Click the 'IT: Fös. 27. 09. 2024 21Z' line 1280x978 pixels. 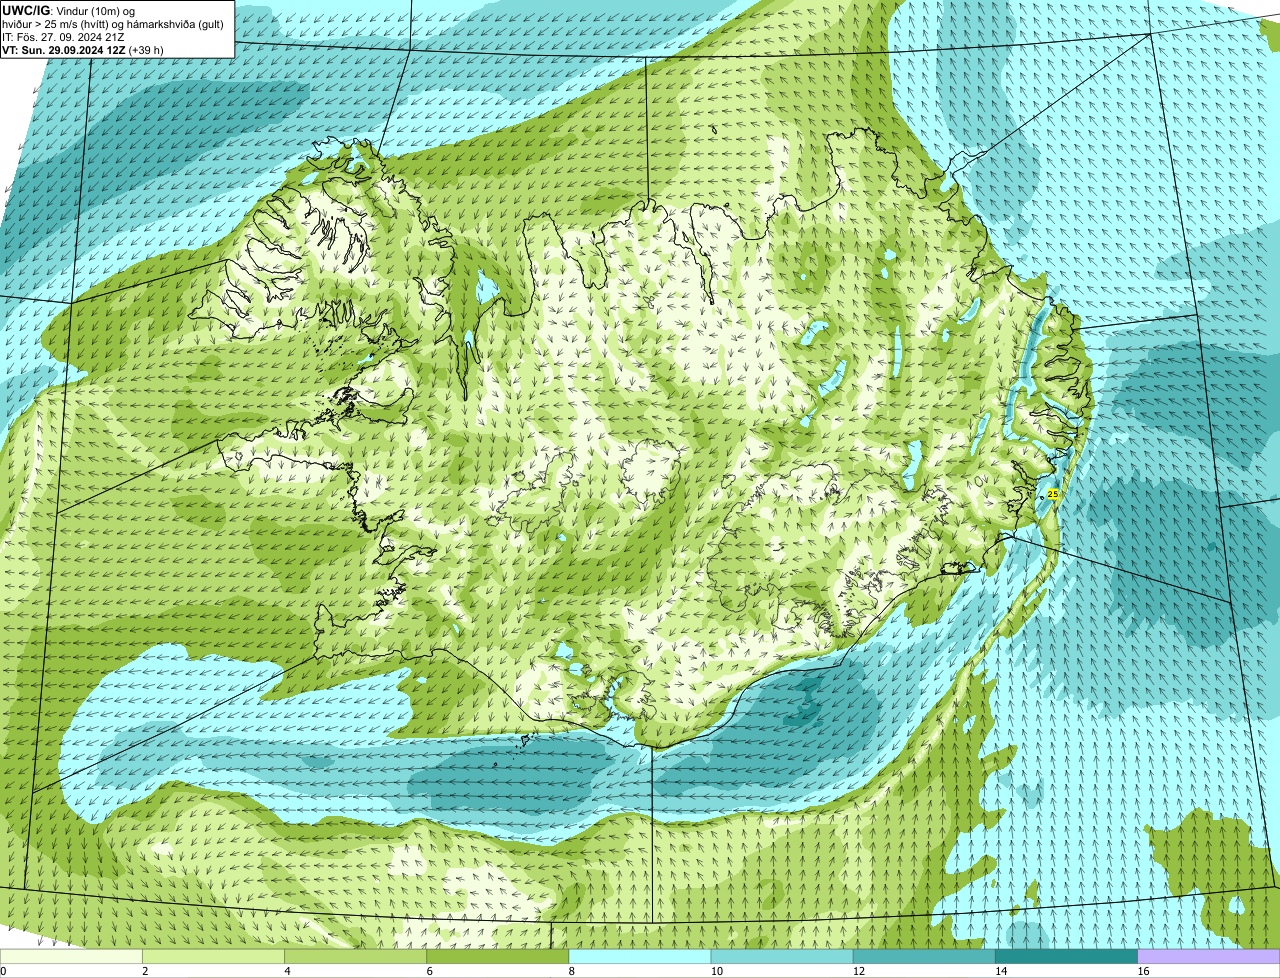point(63,37)
